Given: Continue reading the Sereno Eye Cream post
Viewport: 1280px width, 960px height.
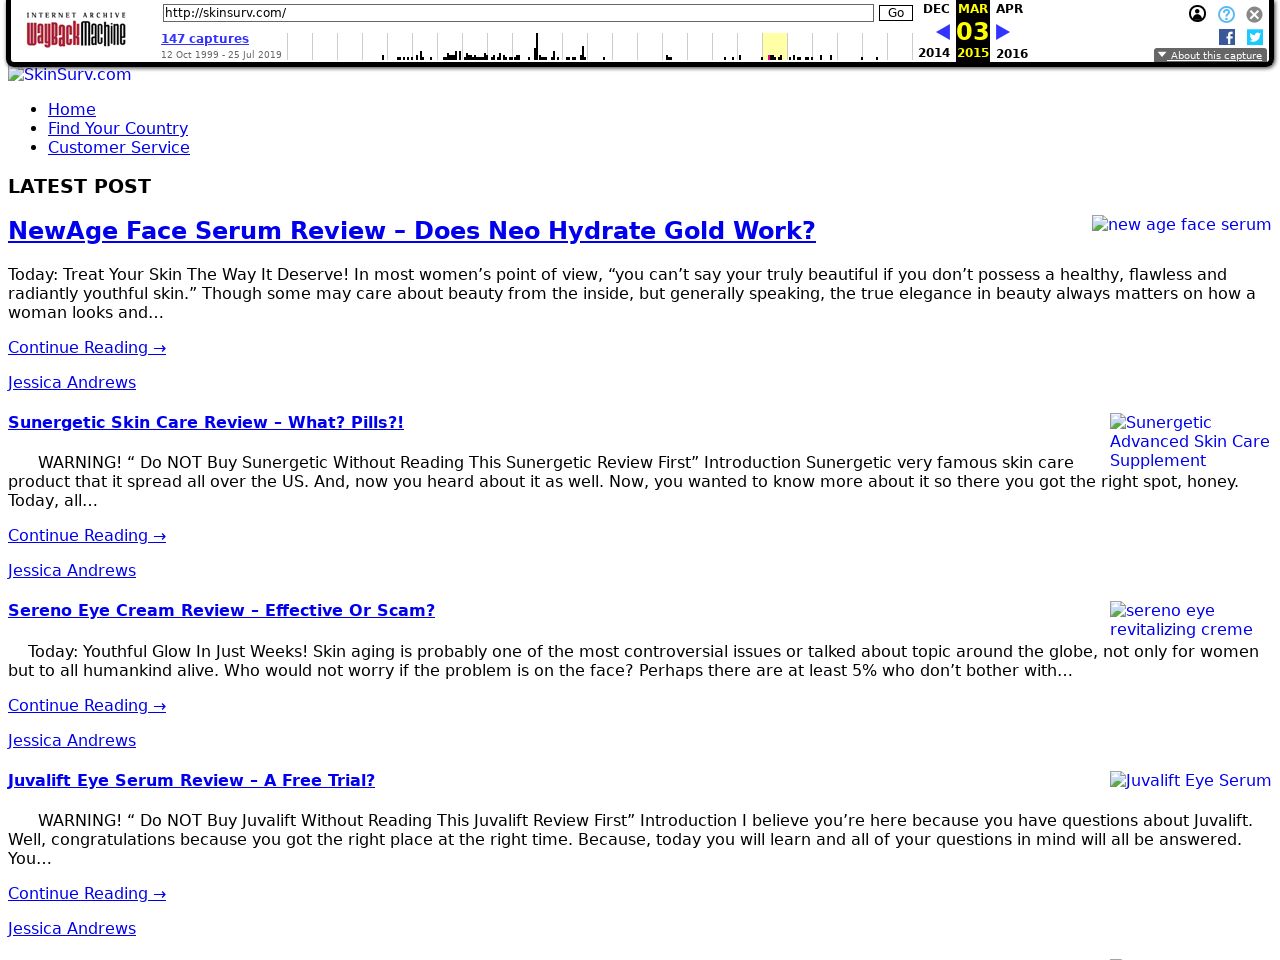Looking at the screenshot, I should [87, 706].
